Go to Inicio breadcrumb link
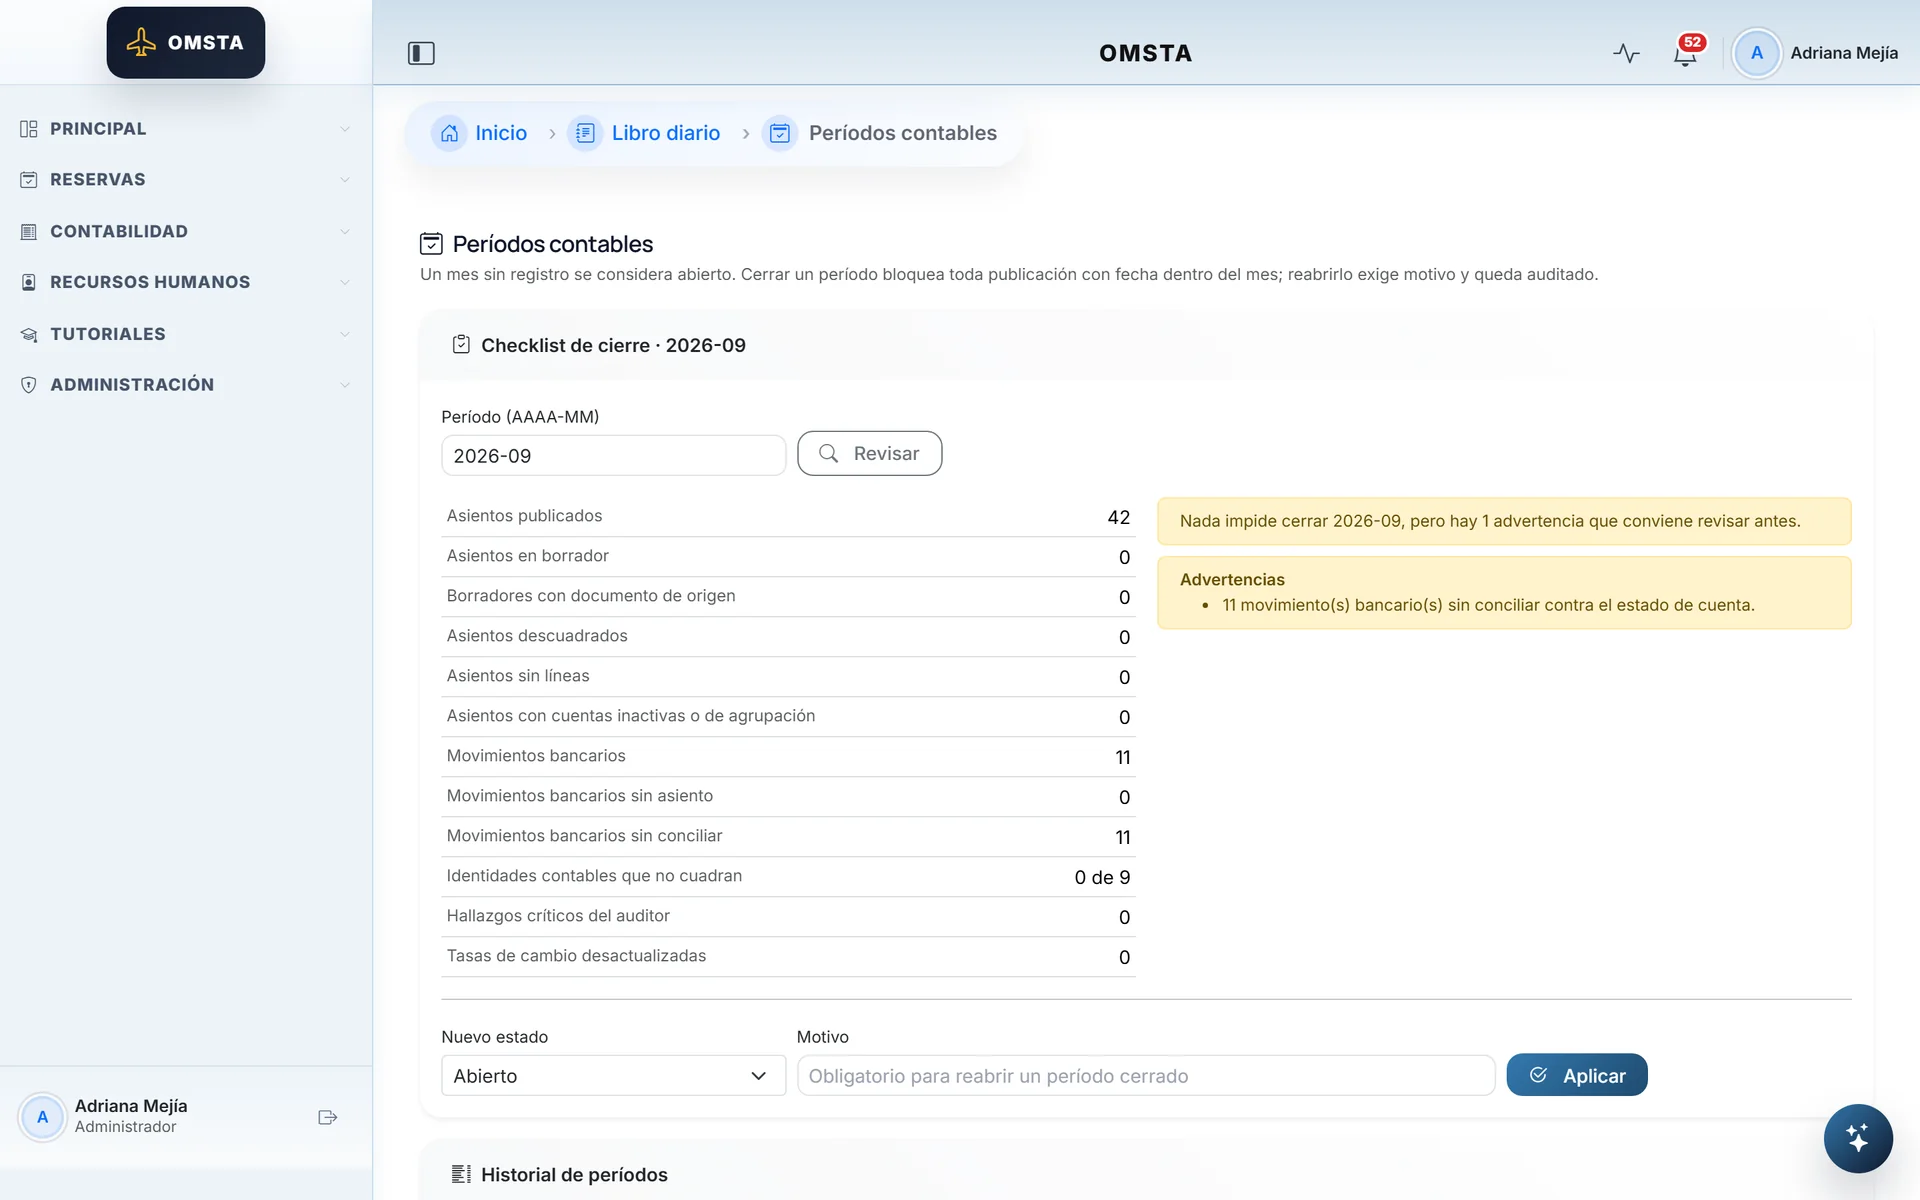This screenshot has height=1200, width=1920. click(501, 133)
